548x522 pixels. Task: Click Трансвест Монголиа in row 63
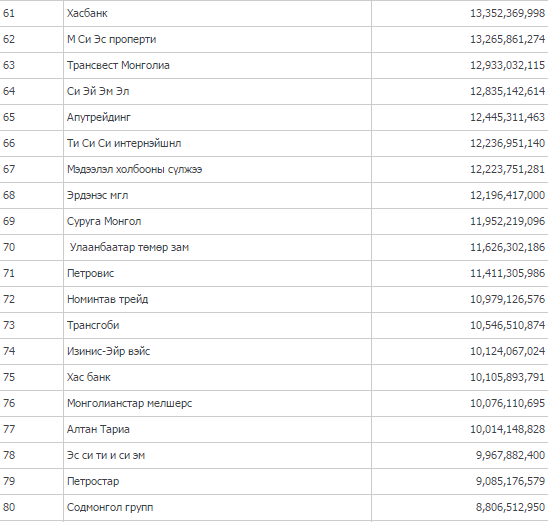(x=118, y=65)
